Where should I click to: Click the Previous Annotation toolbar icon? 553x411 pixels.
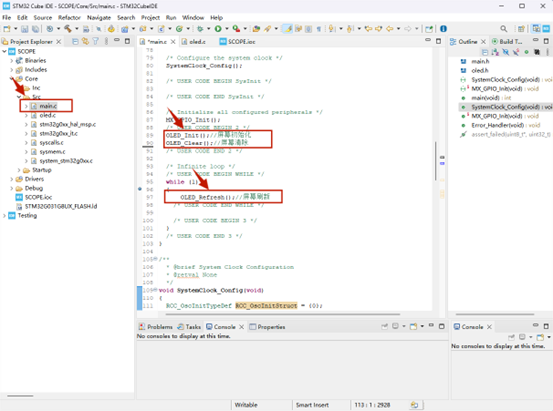pyautogui.click(x=350, y=29)
